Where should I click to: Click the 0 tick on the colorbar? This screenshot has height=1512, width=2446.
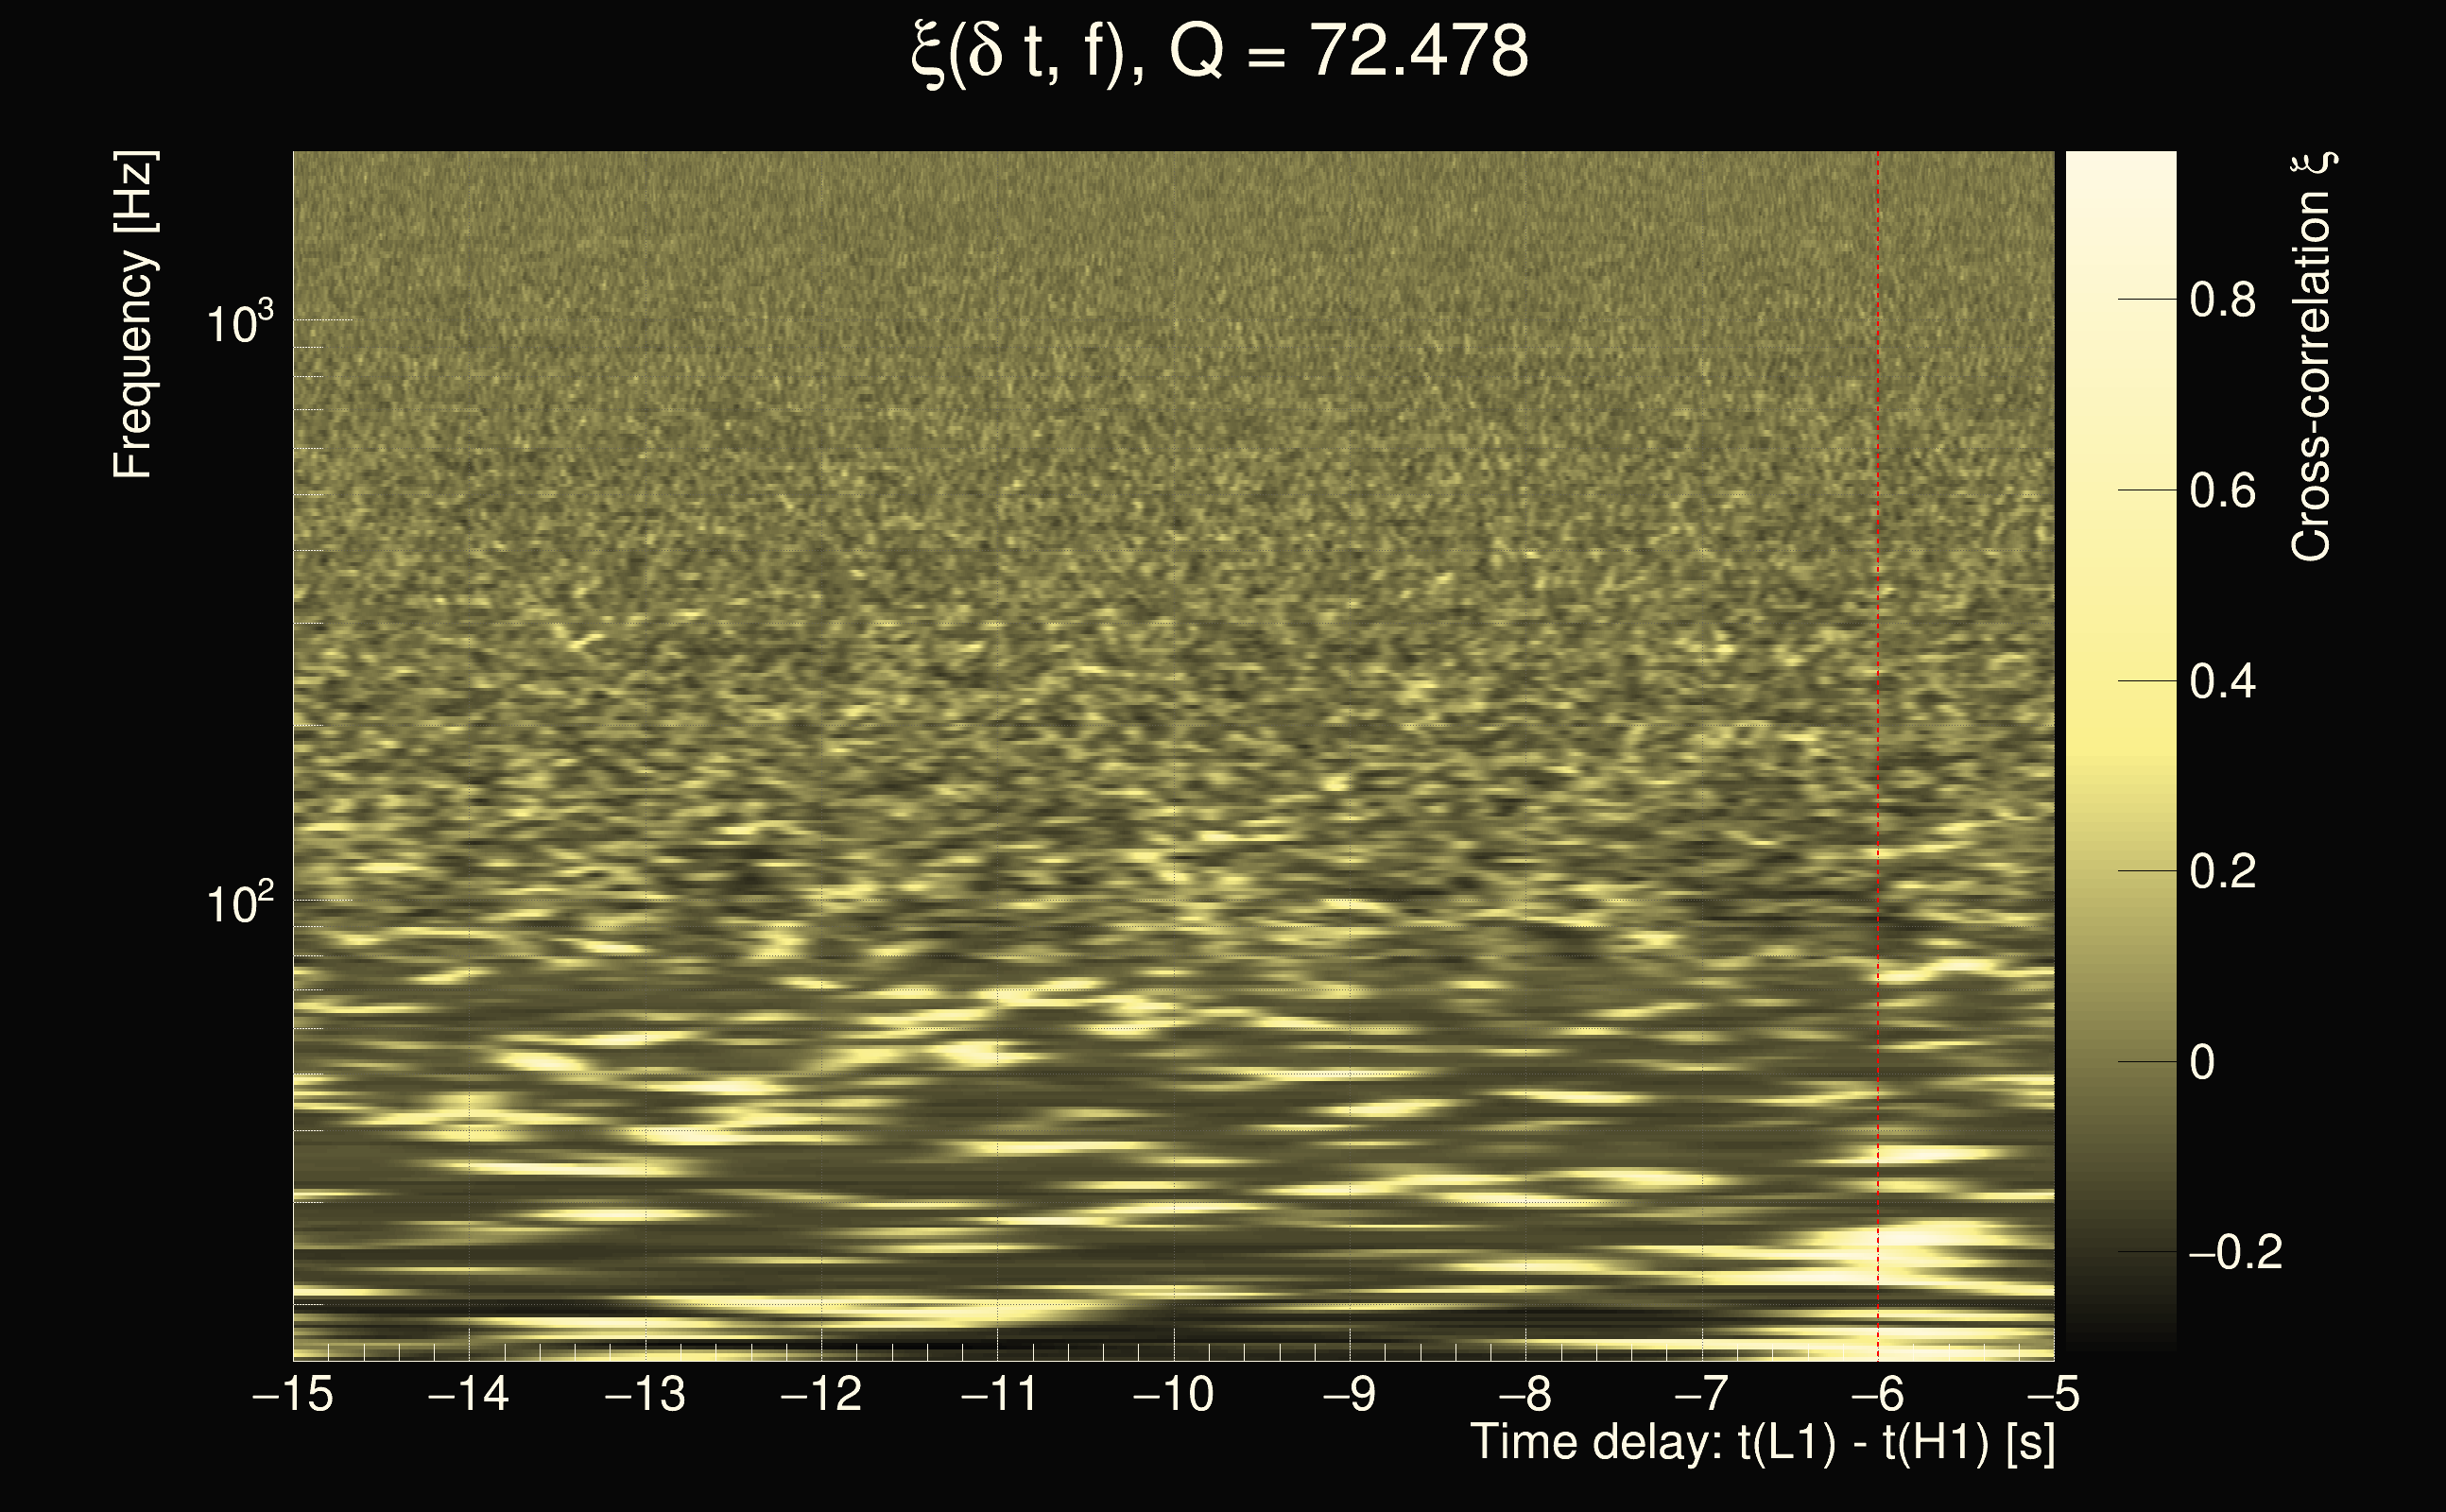(2202, 1062)
